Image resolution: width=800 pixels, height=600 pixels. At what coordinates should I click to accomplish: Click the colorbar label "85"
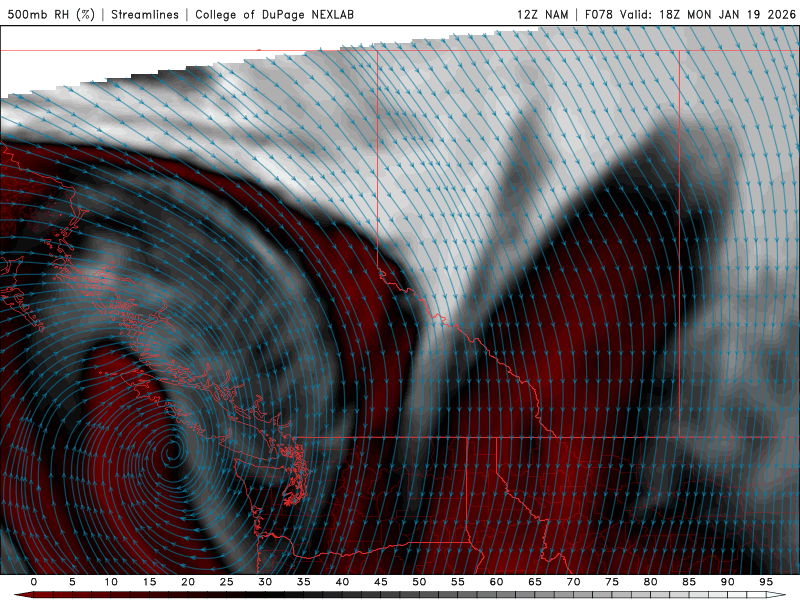coord(689,582)
